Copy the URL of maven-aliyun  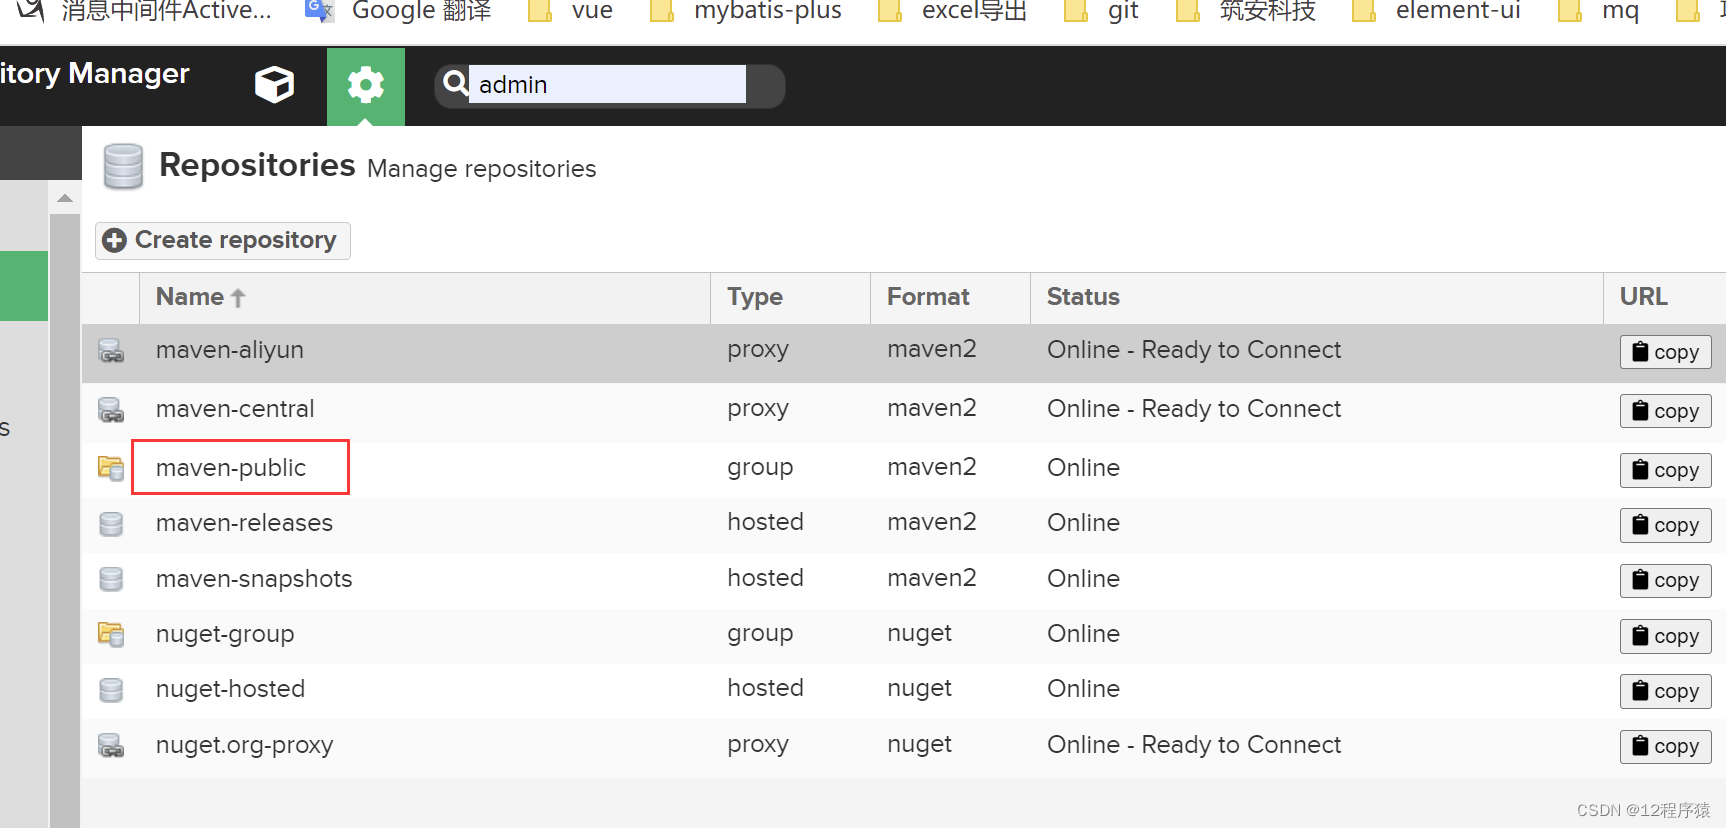point(1665,352)
